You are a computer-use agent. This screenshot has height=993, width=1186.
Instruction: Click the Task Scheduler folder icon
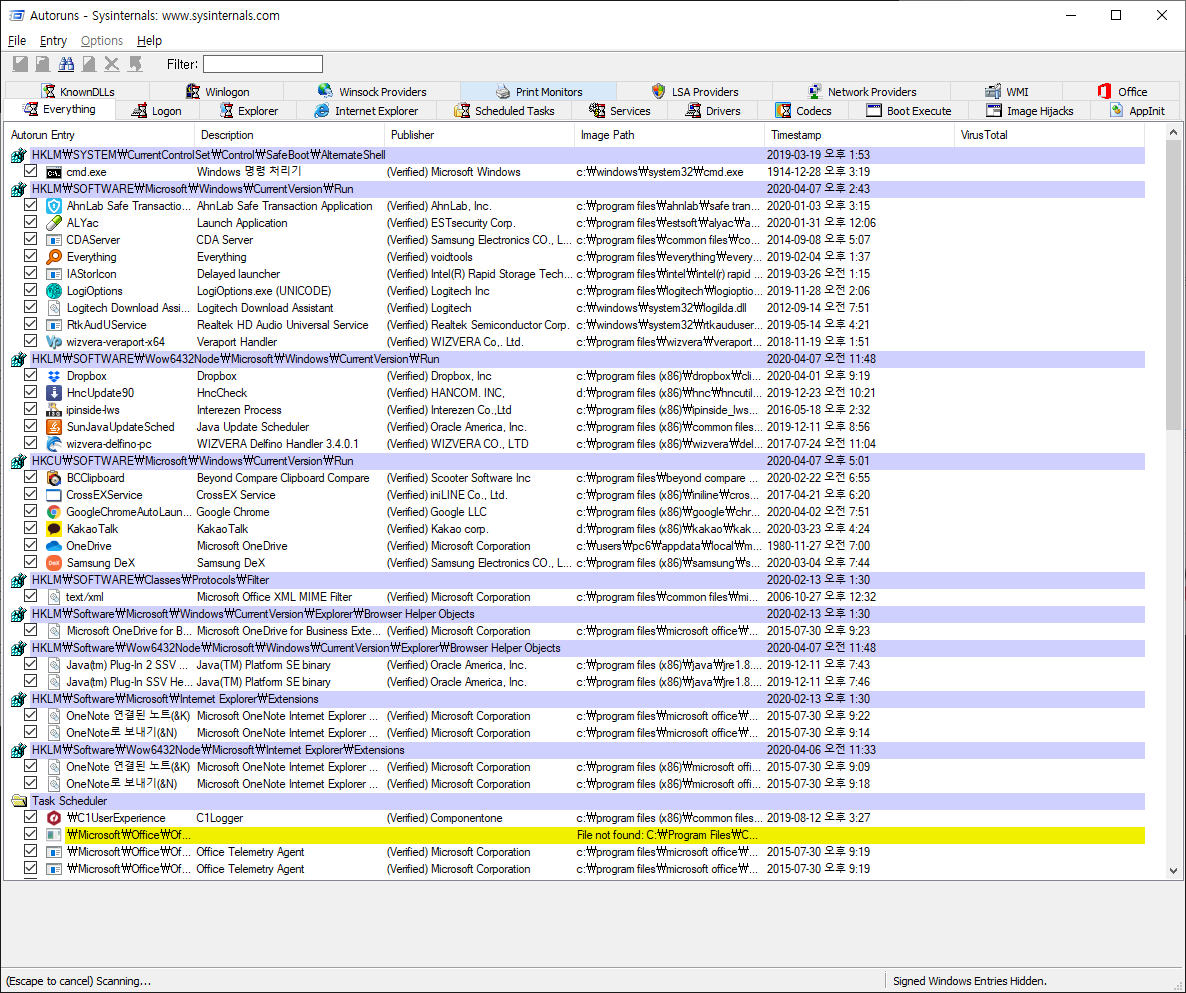(19, 801)
